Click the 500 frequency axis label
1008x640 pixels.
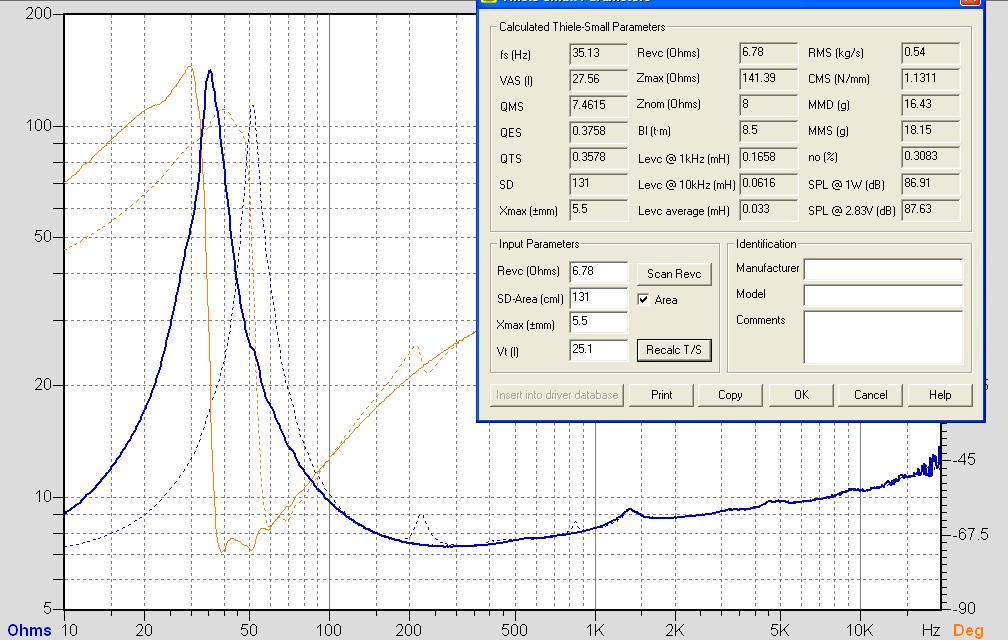(514, 630)
